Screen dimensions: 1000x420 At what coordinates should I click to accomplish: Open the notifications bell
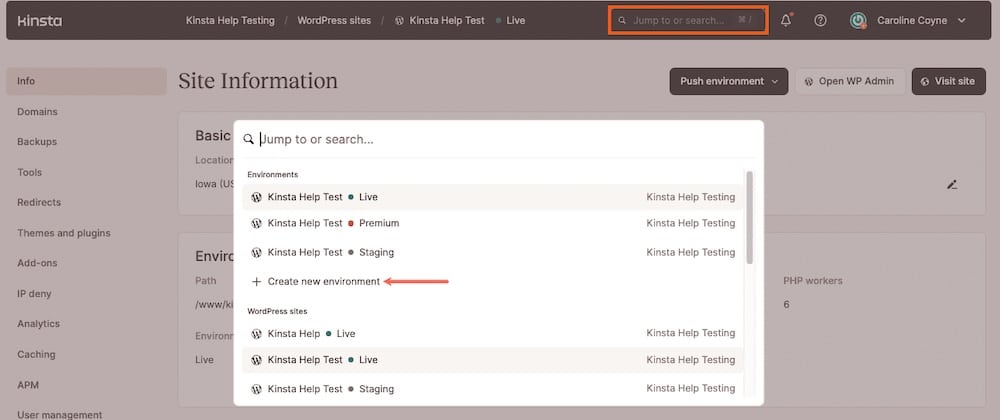pos(786,20)
